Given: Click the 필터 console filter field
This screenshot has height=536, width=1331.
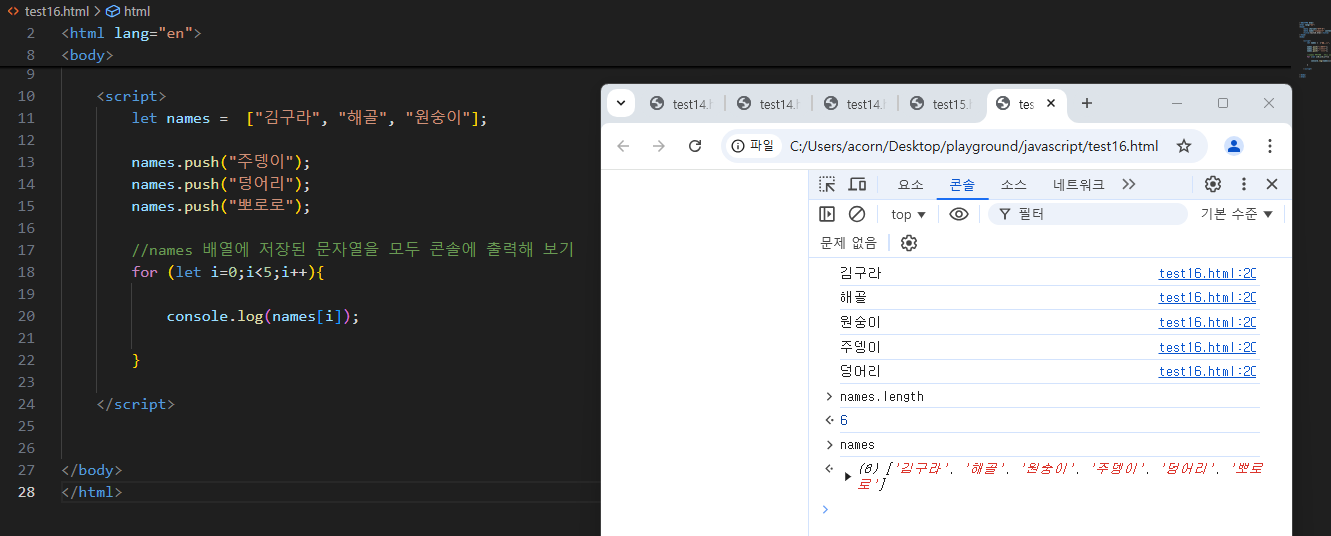Looking at the screenshot, I should [x=1087, y=214].
